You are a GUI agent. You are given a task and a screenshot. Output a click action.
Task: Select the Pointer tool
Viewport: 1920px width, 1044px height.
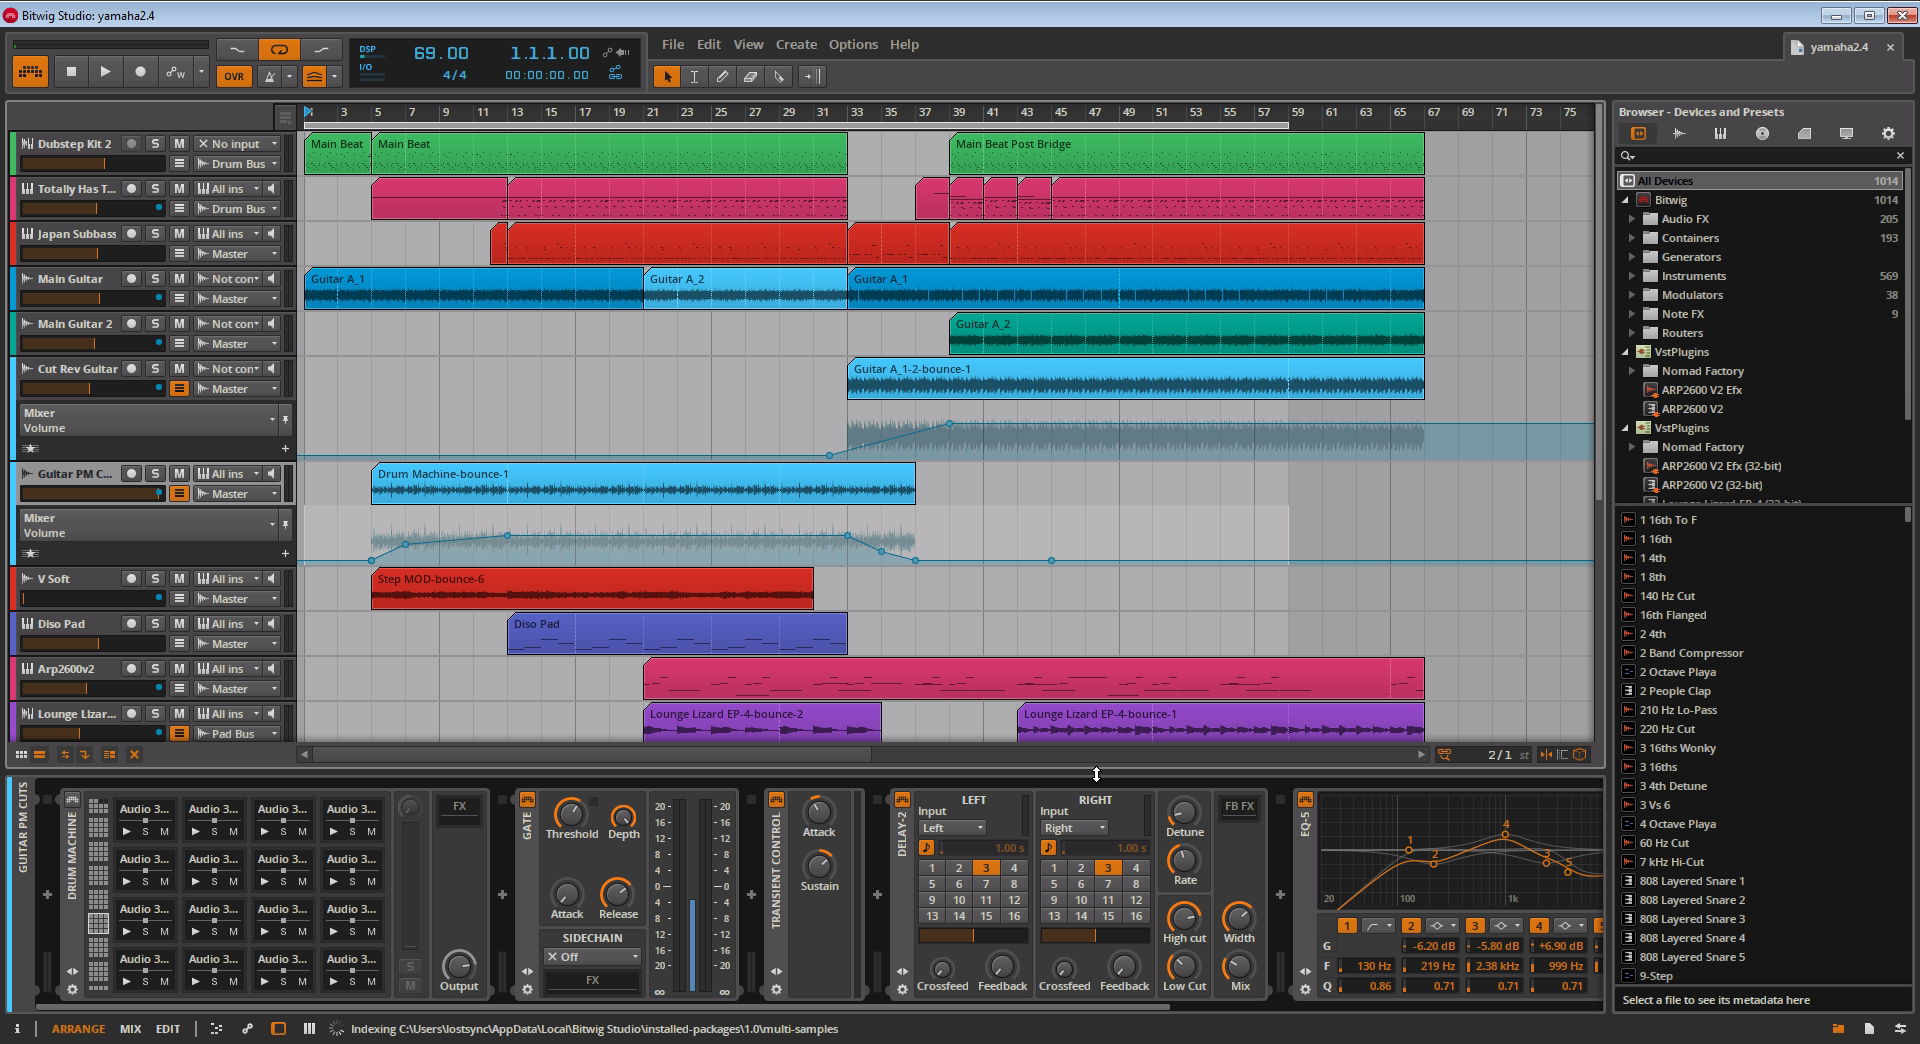[x=666, y=76]
